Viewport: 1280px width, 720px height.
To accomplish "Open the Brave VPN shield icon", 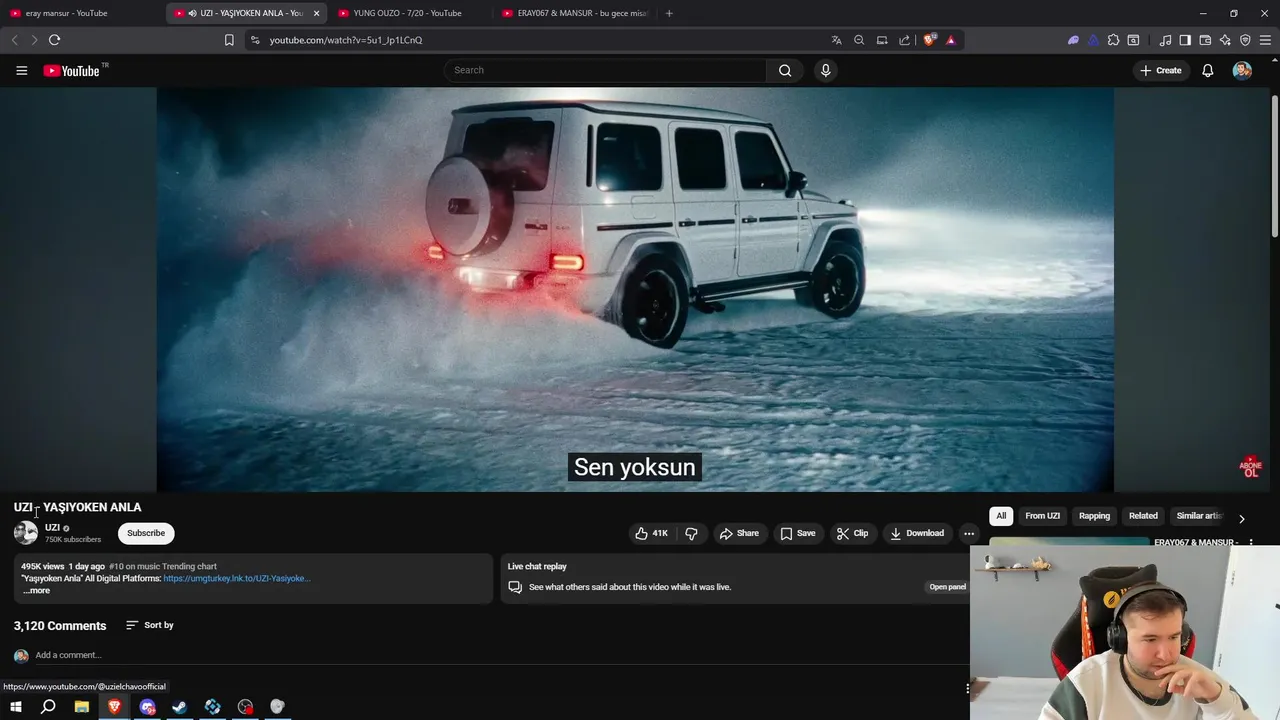I will [1245, 40].
